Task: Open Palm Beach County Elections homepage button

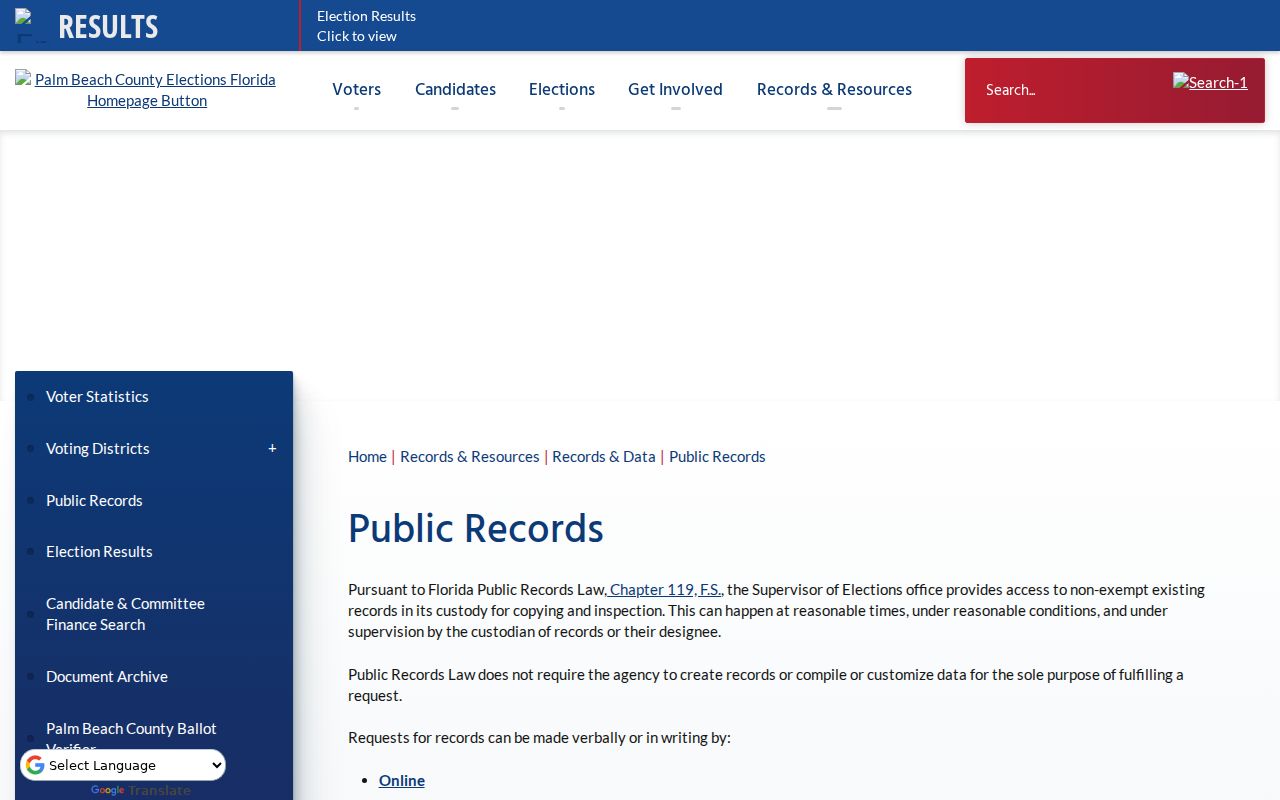Action: [x=146, y=90]
